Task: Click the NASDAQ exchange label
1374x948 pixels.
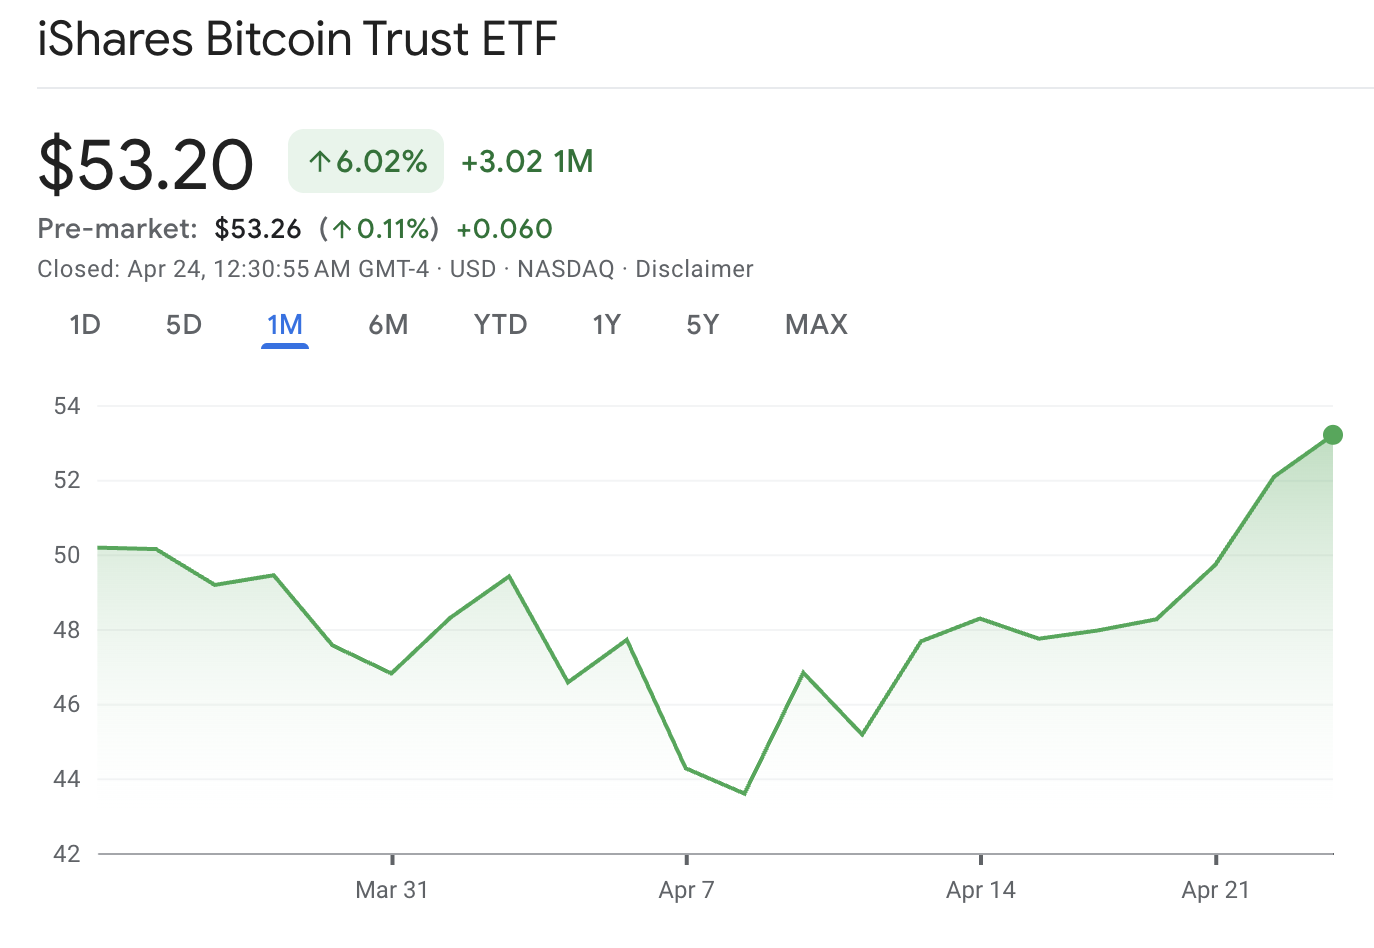Action: [x=564, y=268]
